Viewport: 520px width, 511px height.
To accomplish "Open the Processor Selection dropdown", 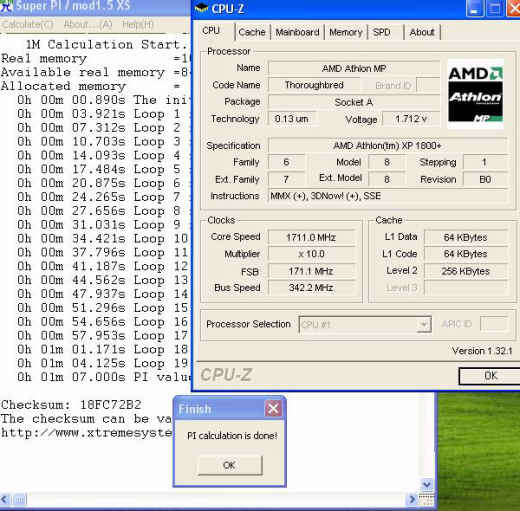I will click(x=424, y=324).
